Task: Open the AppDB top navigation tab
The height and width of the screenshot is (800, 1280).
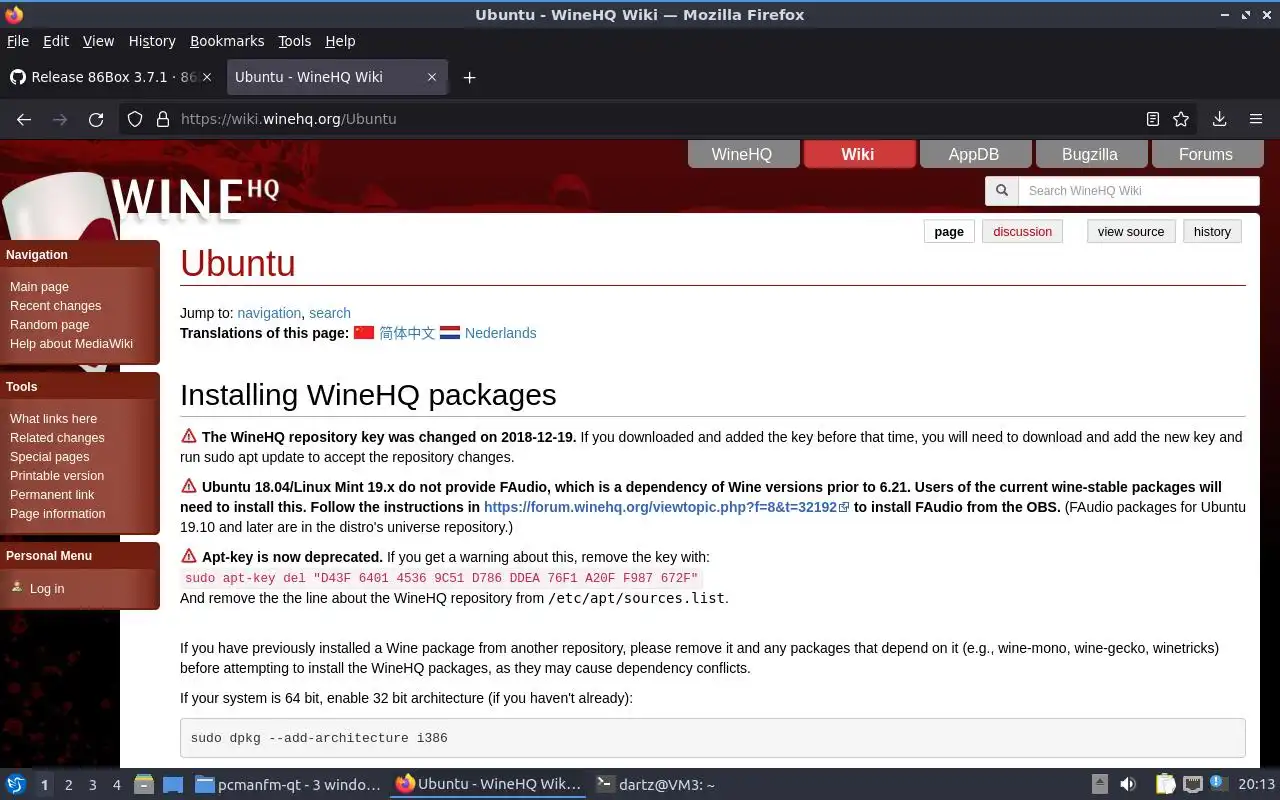Action: 974,154
